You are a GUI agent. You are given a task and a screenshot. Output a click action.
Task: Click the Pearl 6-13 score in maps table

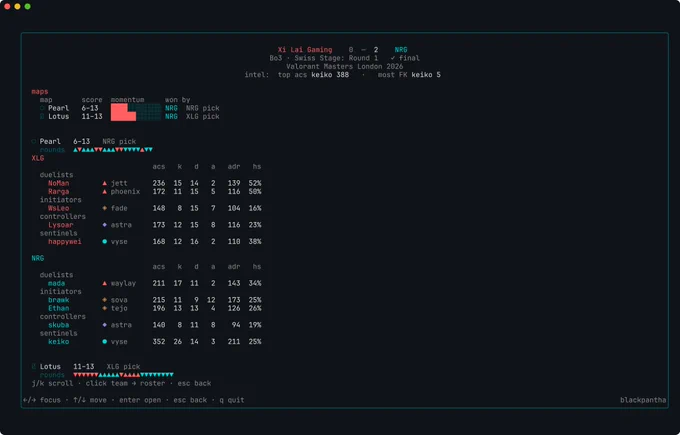click(x=90, y=108)
